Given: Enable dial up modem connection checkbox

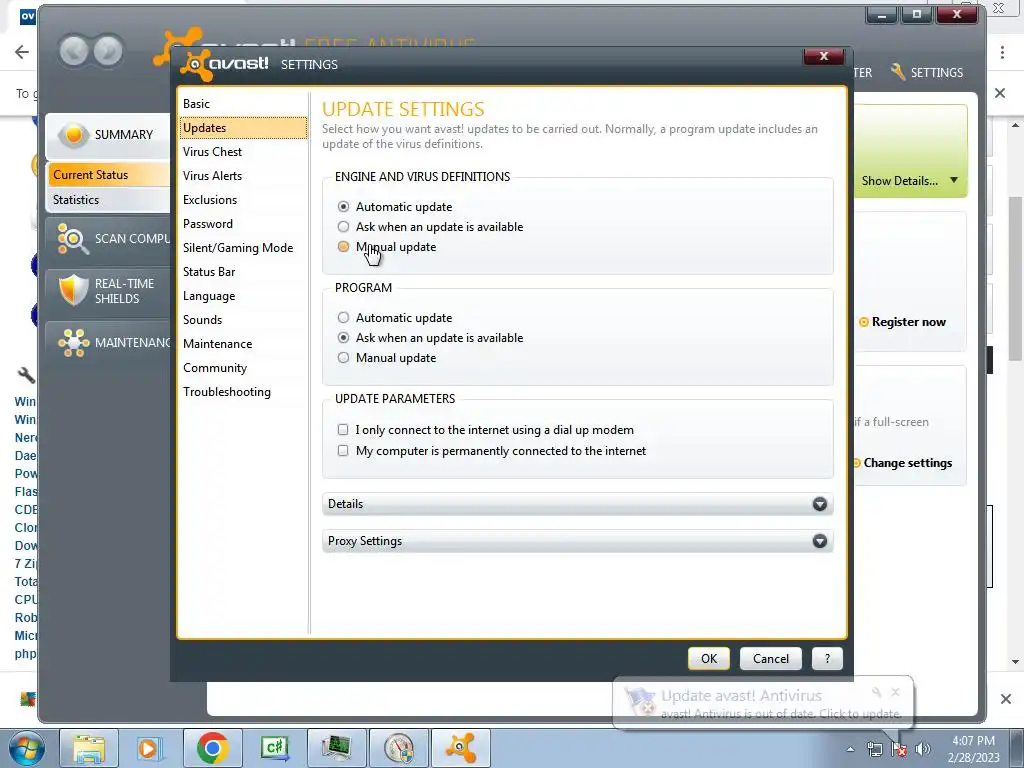Looking at the screenshot, I should 343,430.
